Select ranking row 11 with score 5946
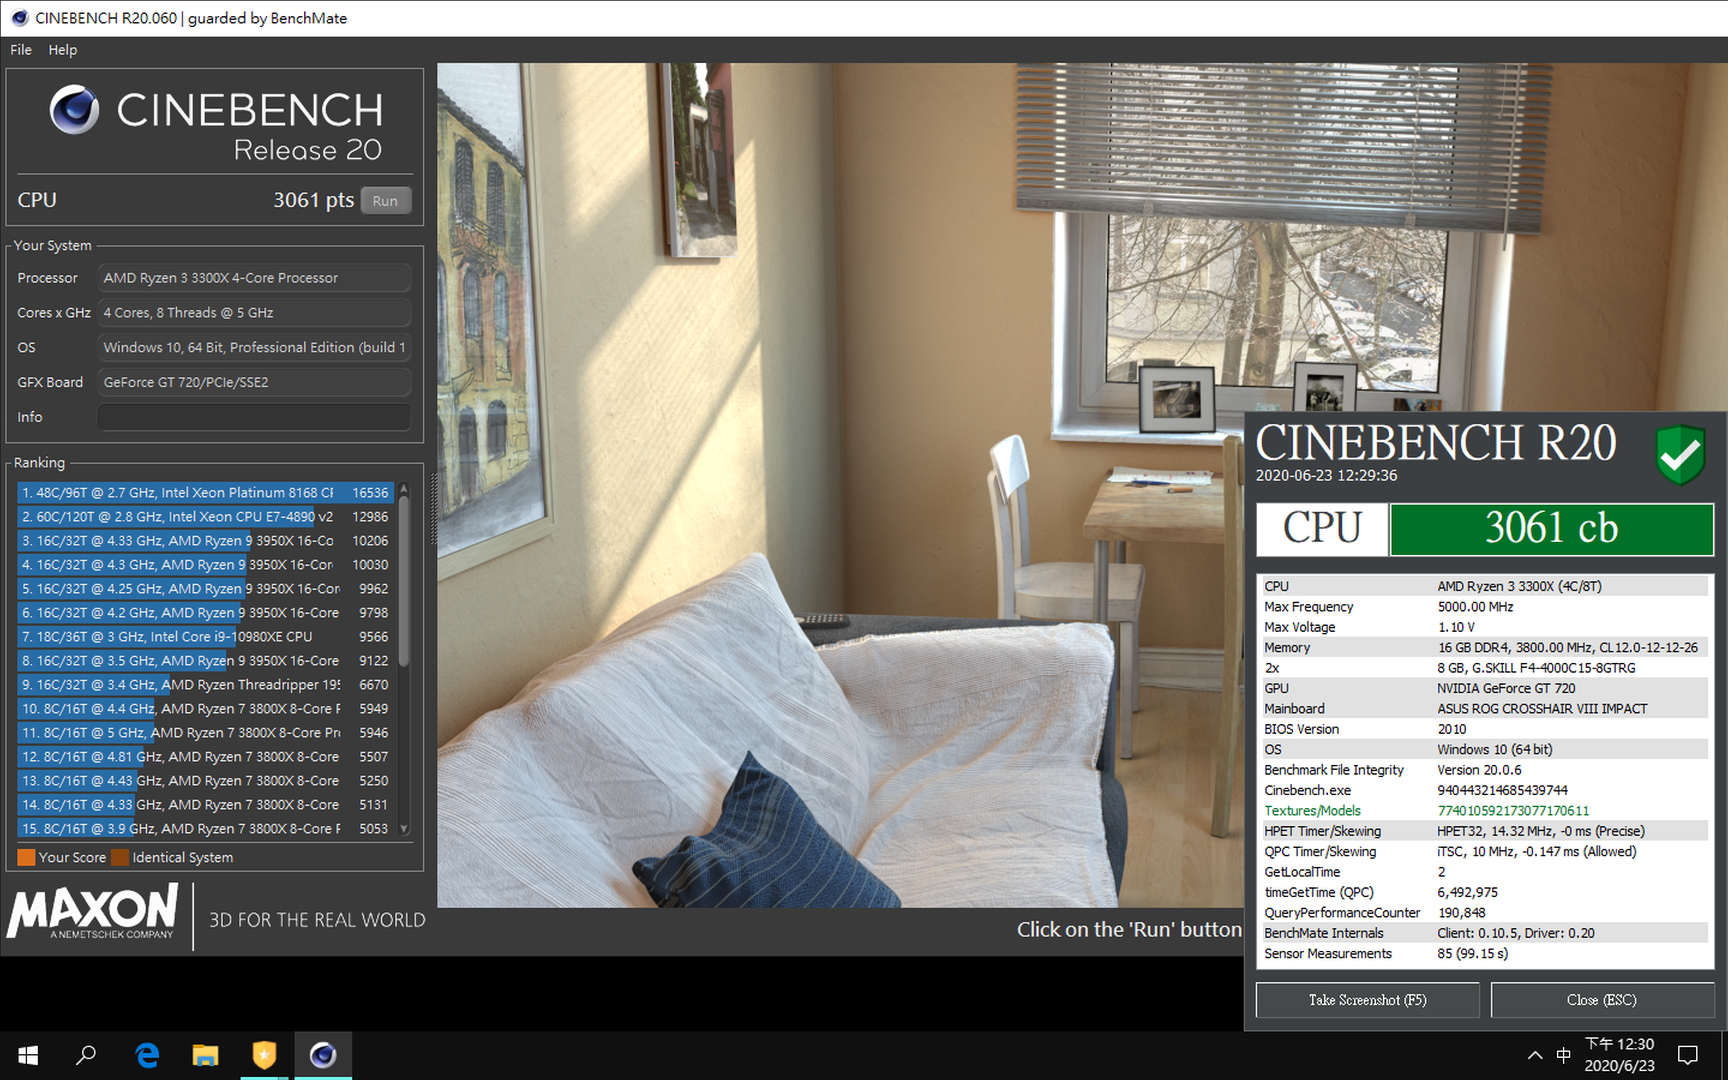Viewport: 1728px width, 1080px height. (205, 733)
